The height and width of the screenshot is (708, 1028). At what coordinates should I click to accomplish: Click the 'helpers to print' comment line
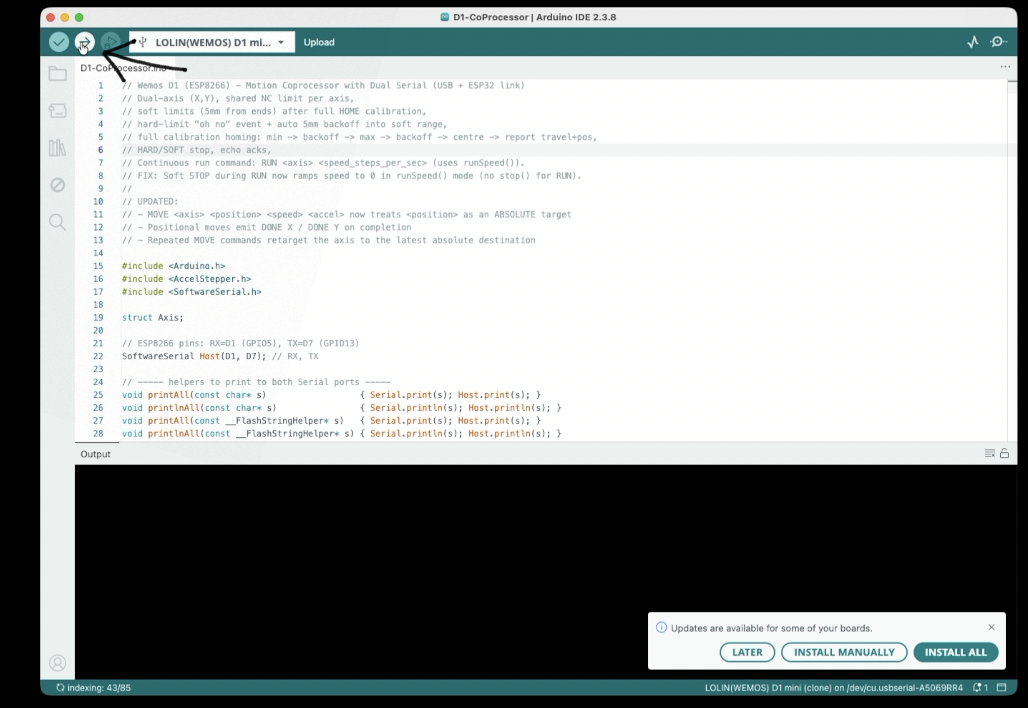256,382
